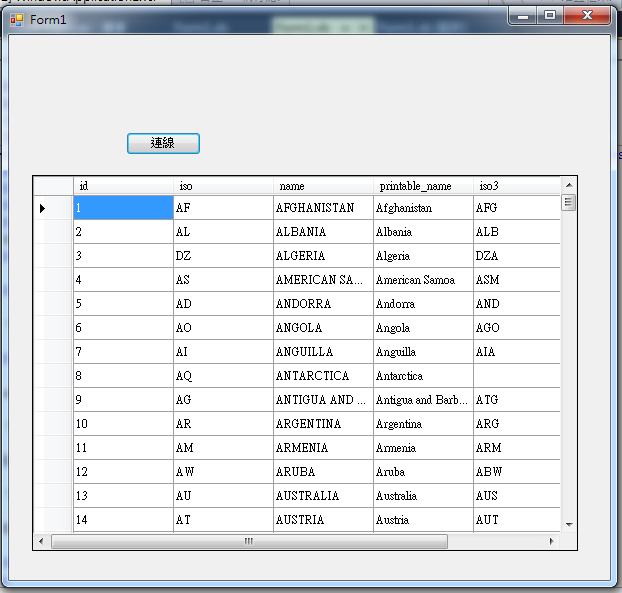Image resolution: width=622 pixels, height=593 pixels.
Task: Select the empty iso3 cell for Antarctica
Action: click(x=517, y=376)
